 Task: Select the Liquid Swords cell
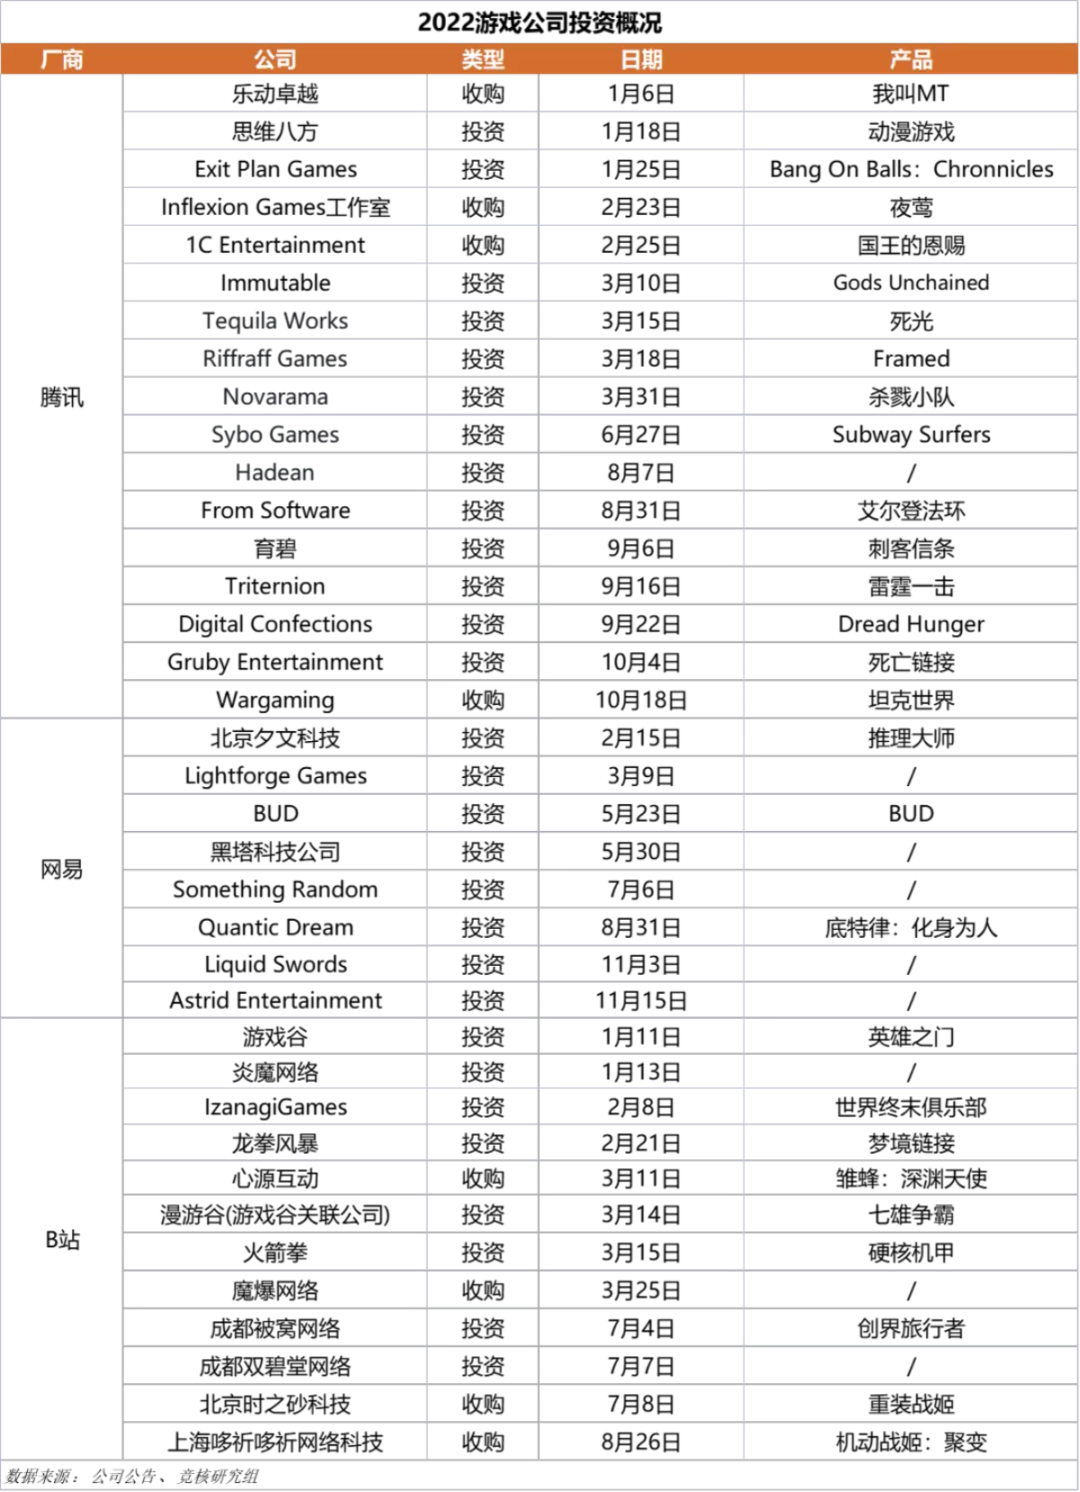pos(275,964)
